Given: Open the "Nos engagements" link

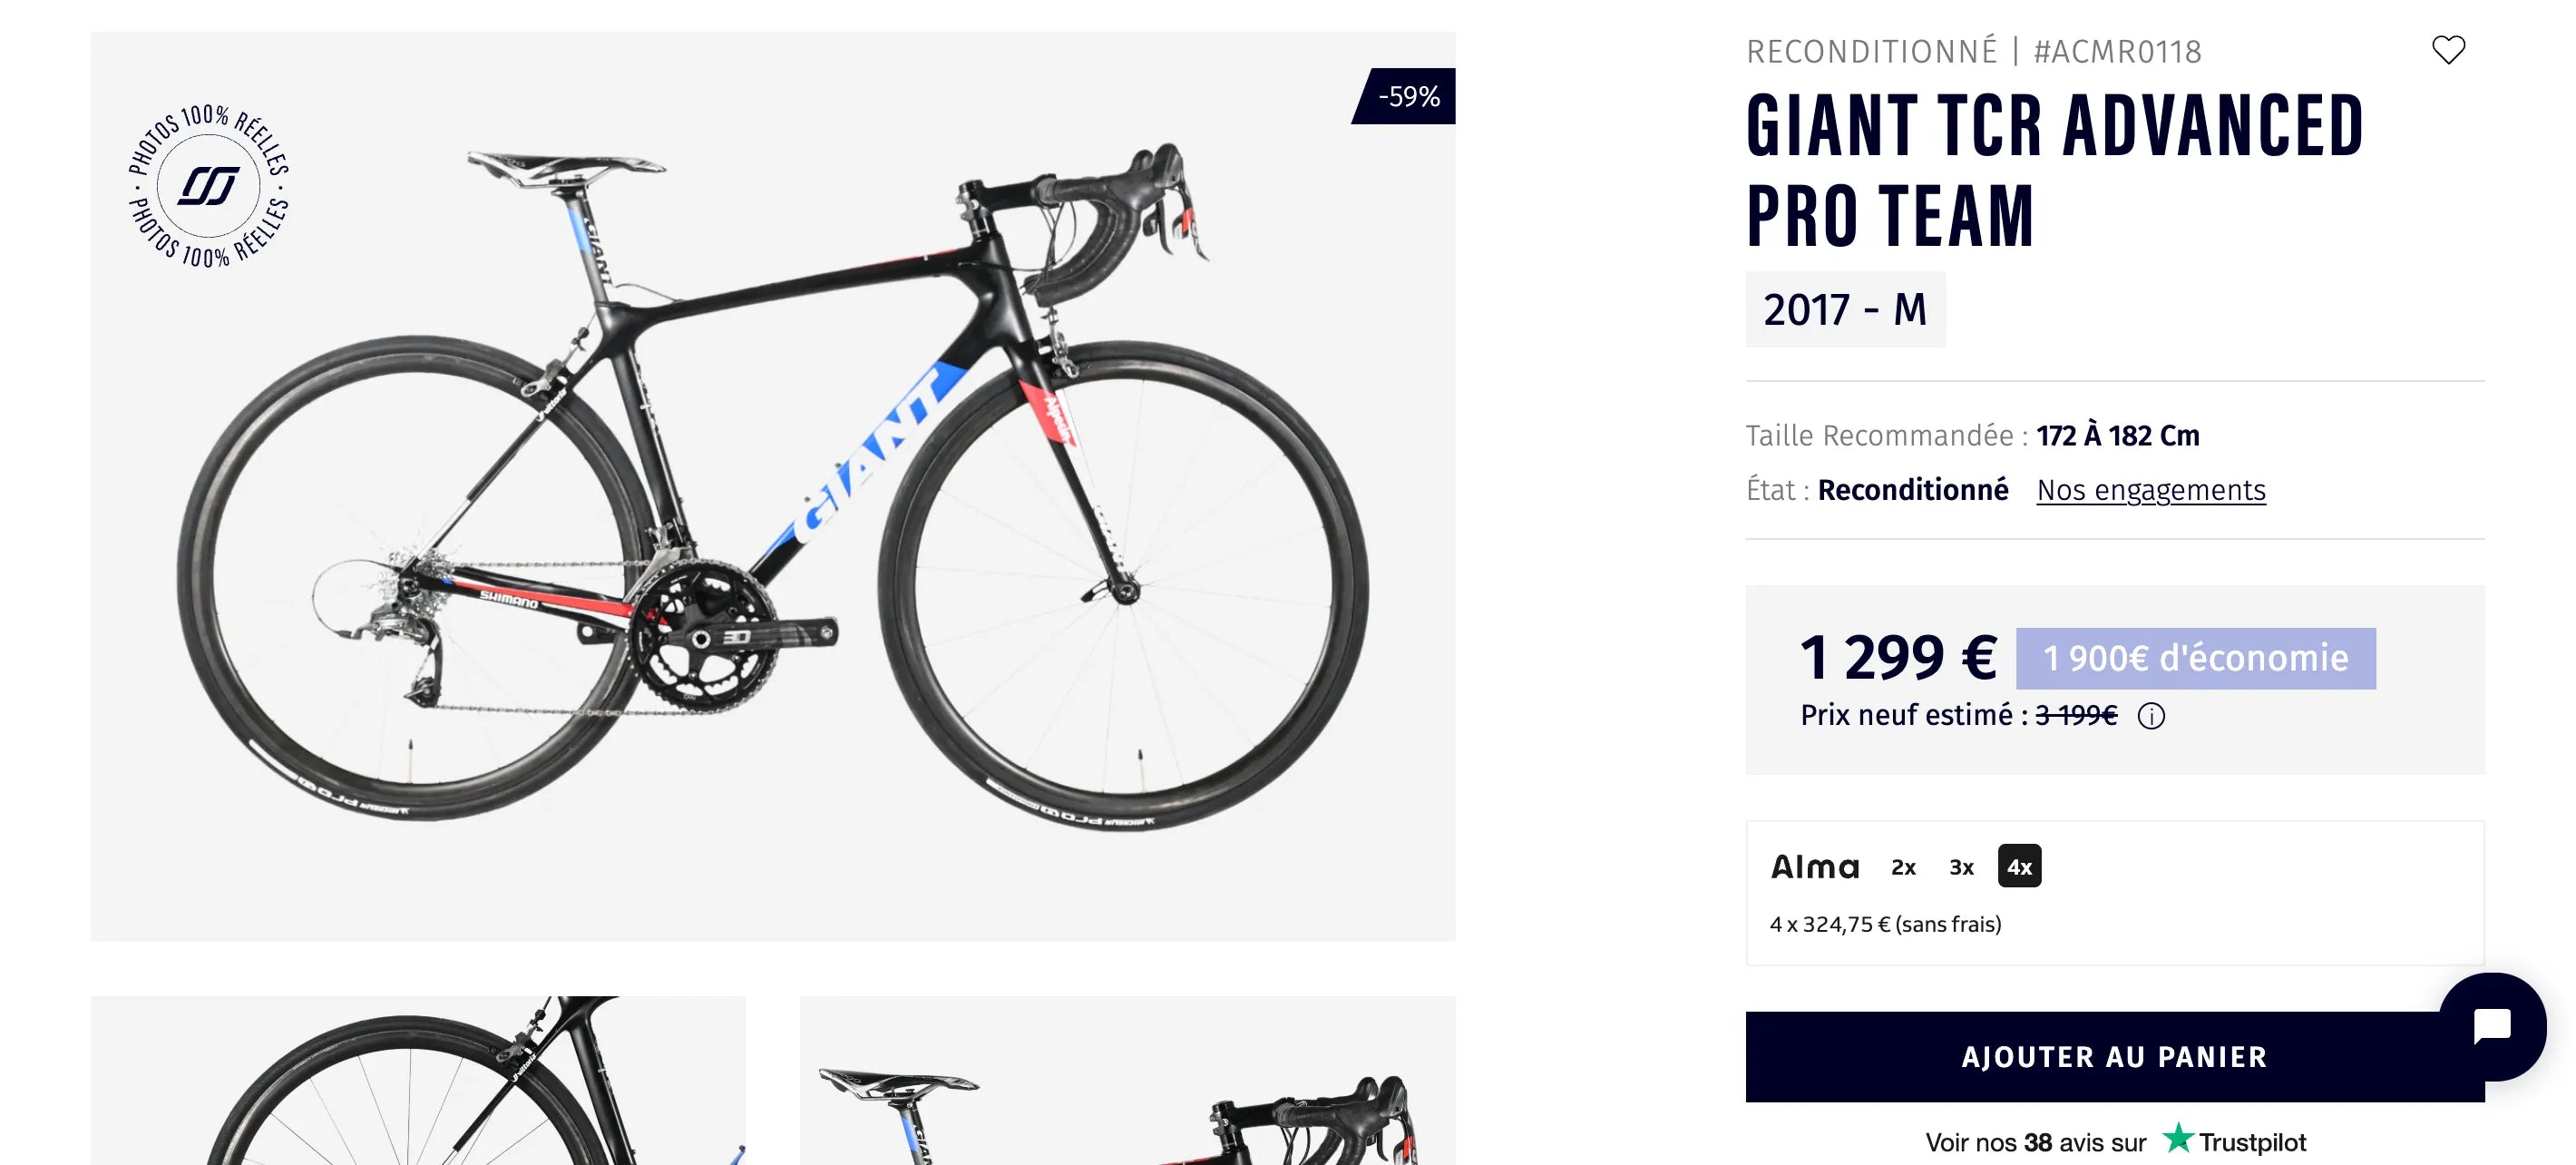Looking at the screenshot, I should pos(2151,490).
